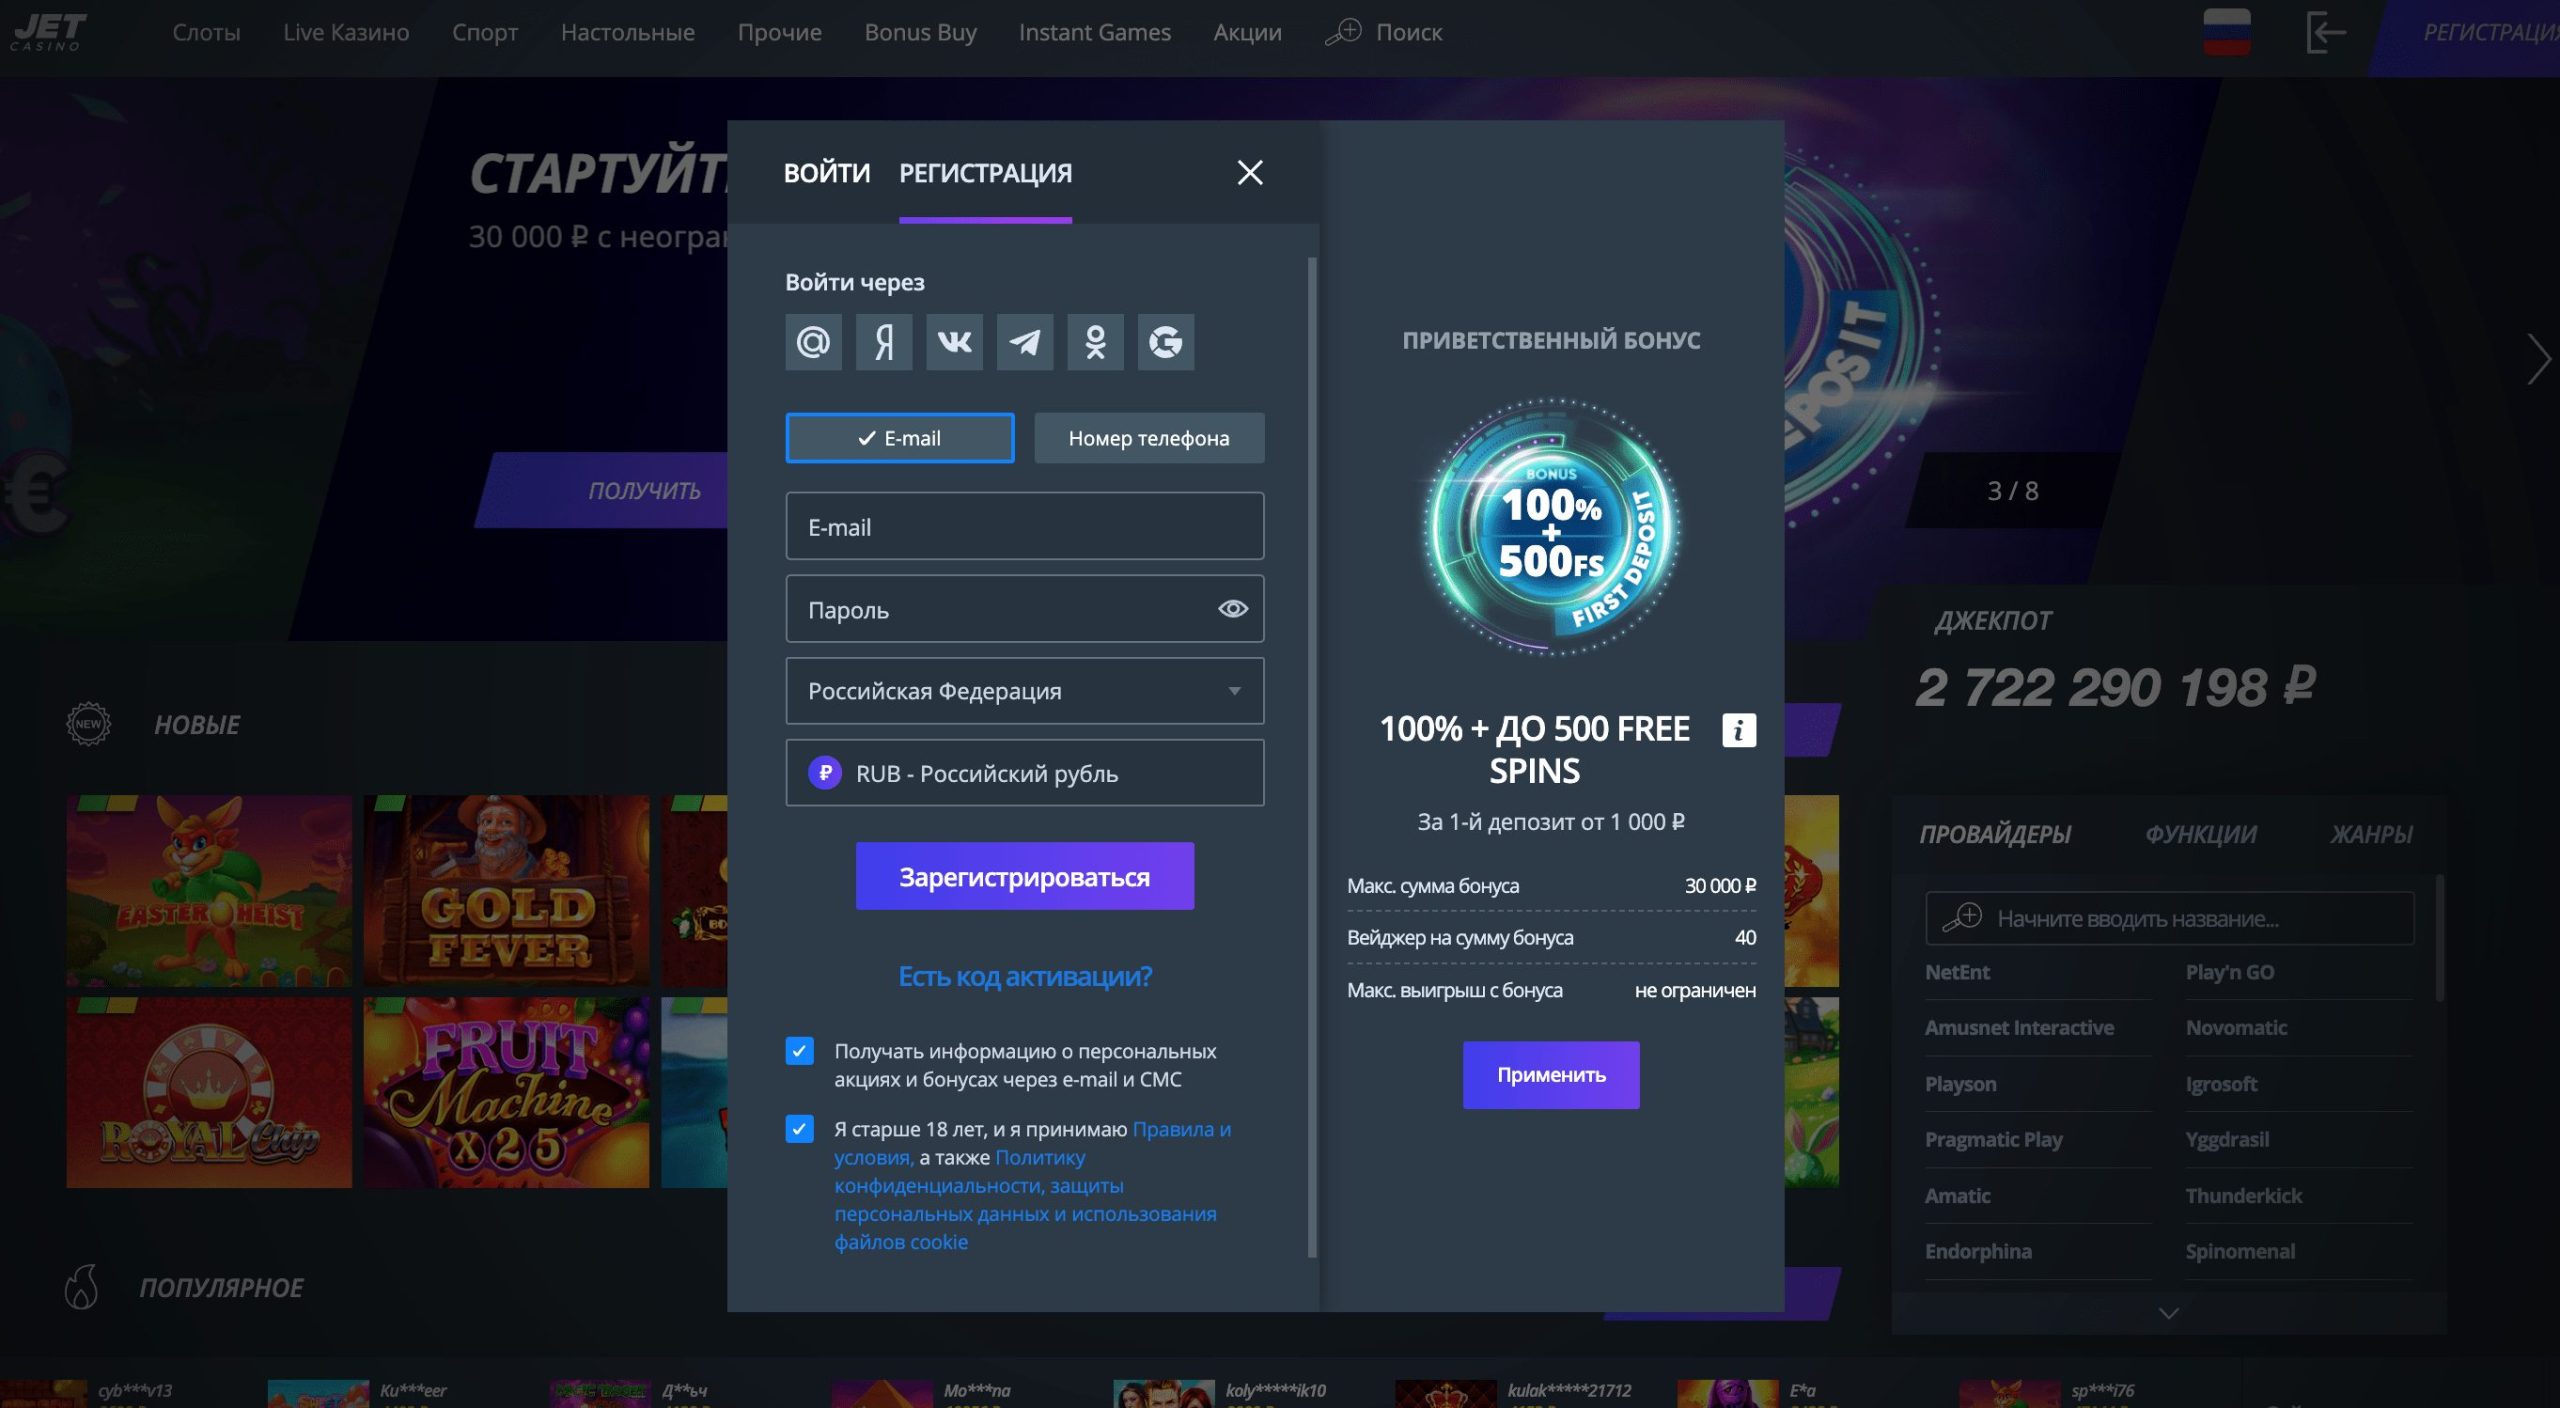Select Номер телефона registration option

[x=1149, y=438]
